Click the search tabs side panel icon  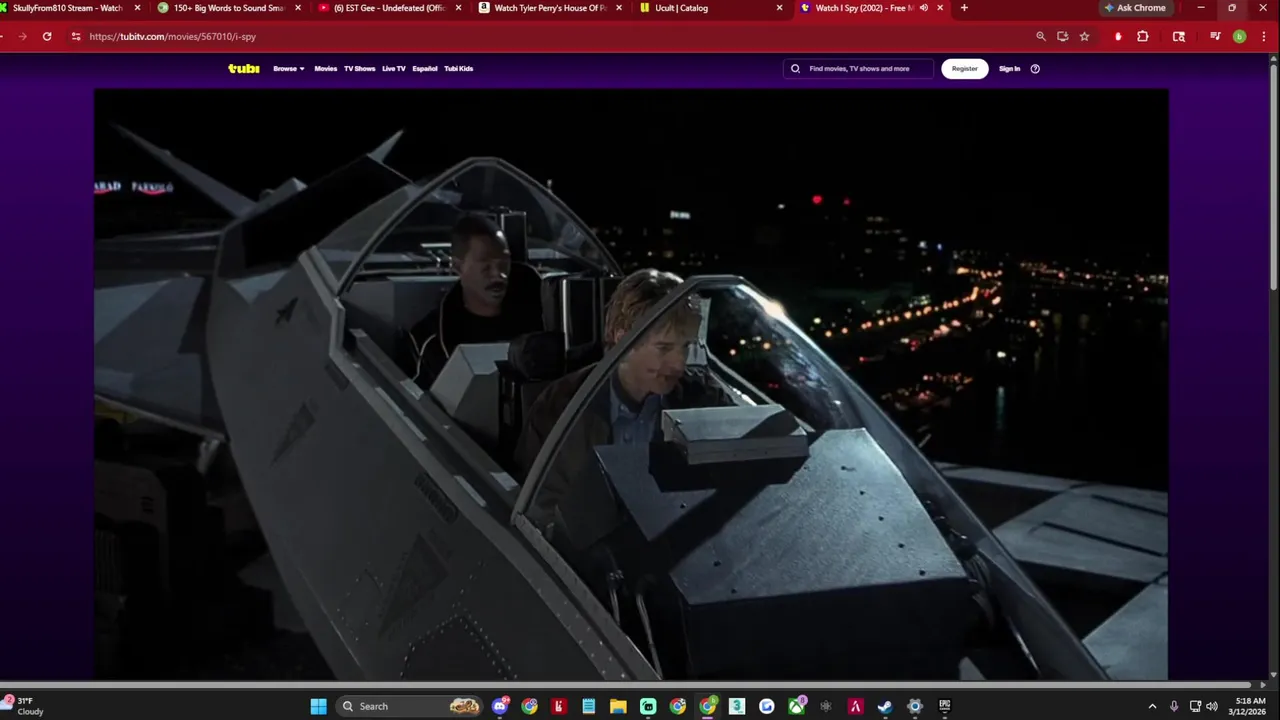pyautogui.click(x=1179, y=36)
